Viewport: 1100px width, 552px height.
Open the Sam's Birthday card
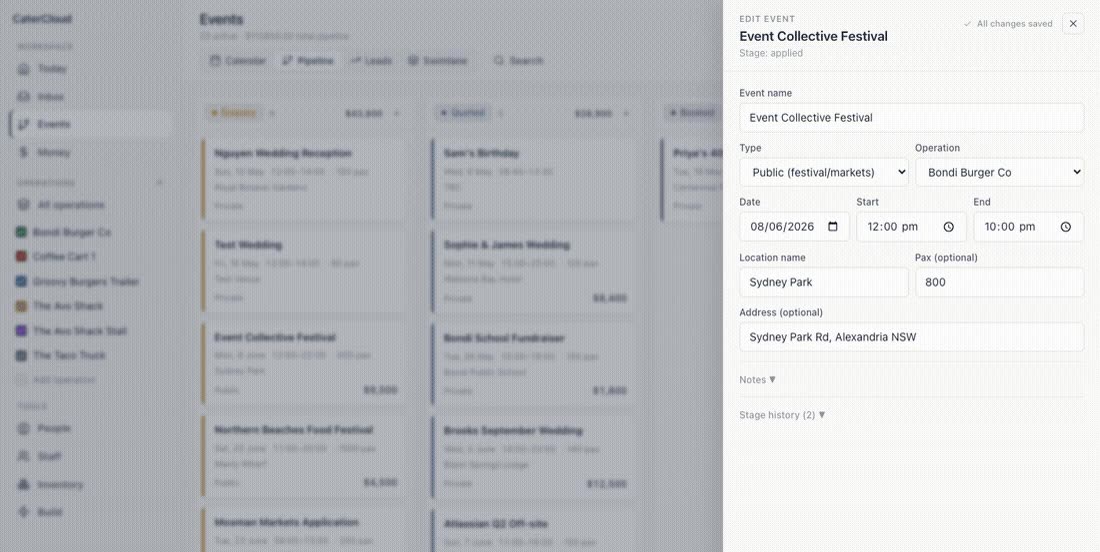[532, 179]
